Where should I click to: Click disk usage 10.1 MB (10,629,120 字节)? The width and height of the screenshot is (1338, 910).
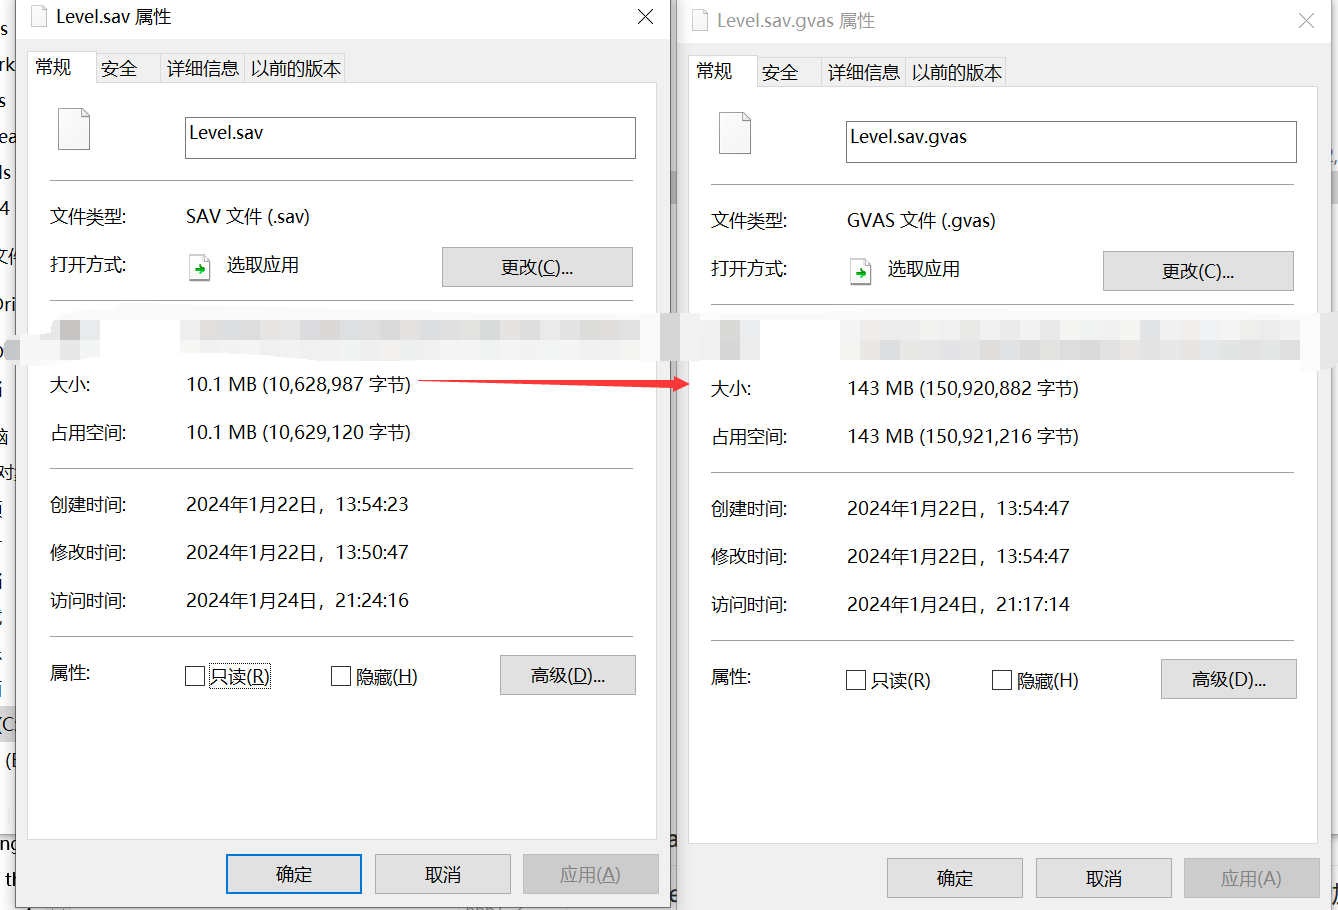(299, 432)
